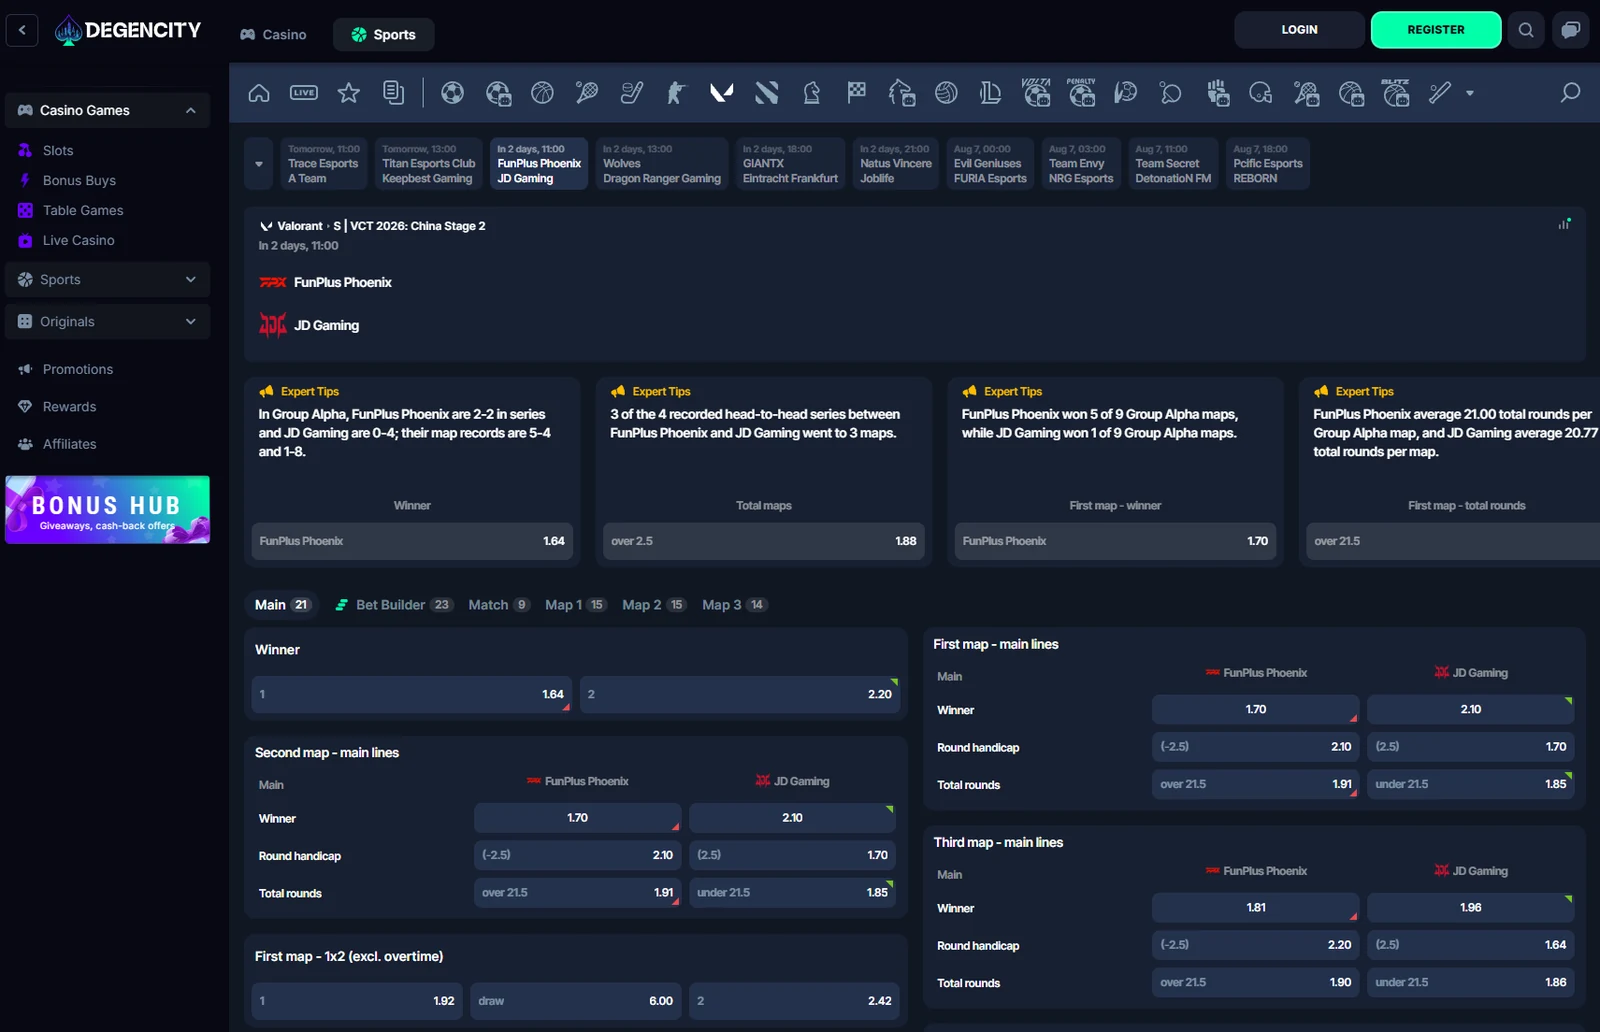Select Trace Esports vs A Team match

tap(323, 164)
